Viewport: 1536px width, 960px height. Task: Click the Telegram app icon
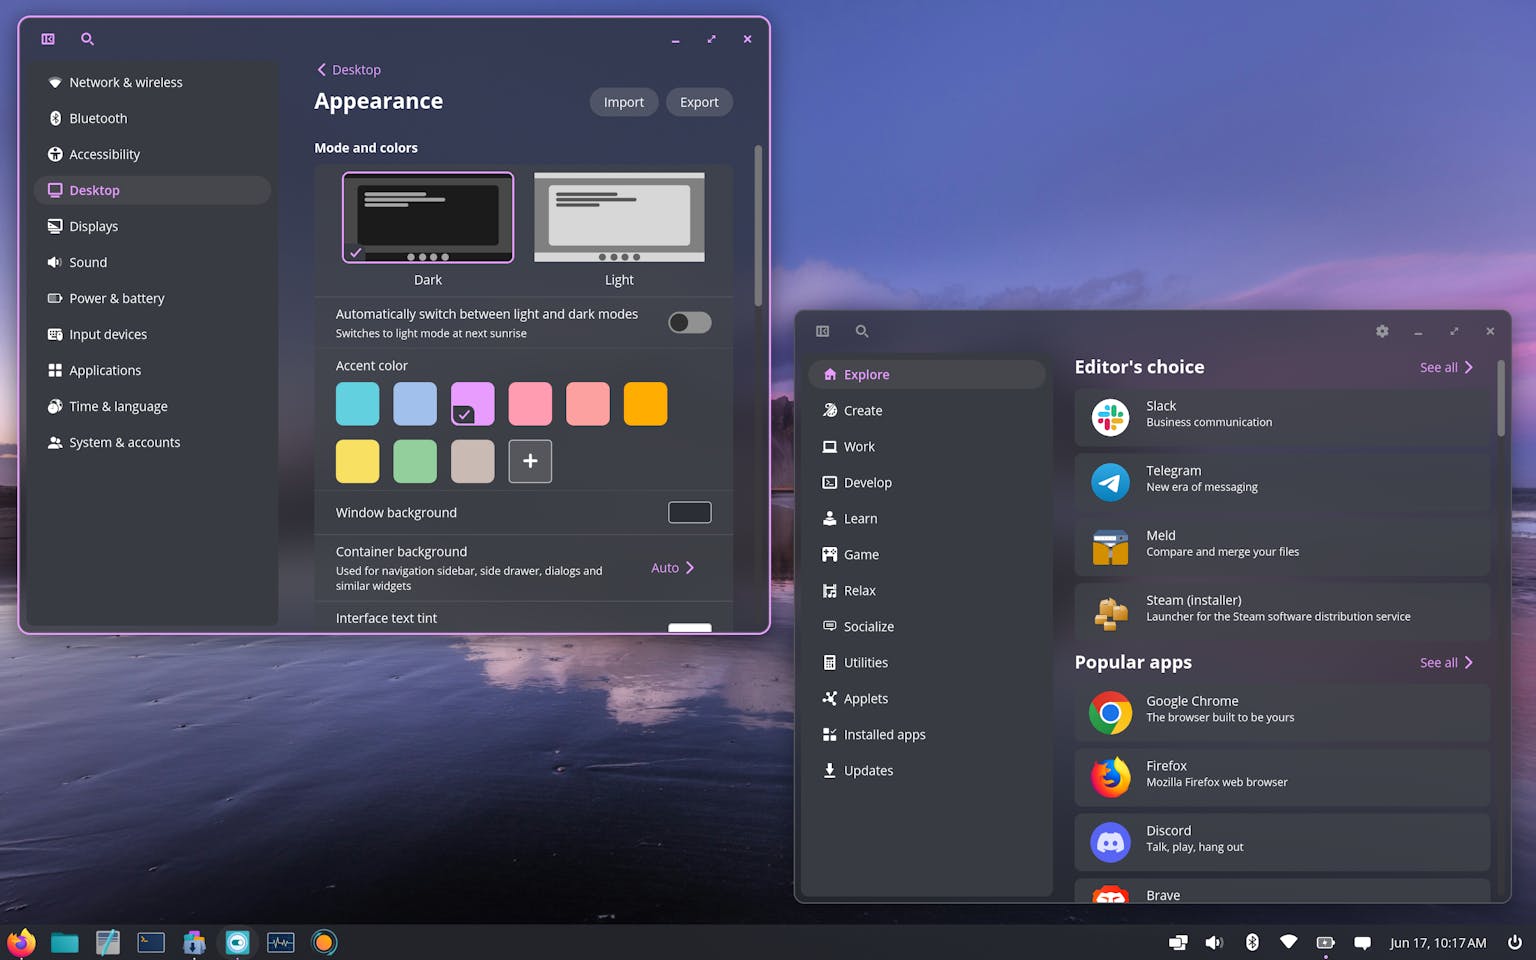[x=1110, y=482]
